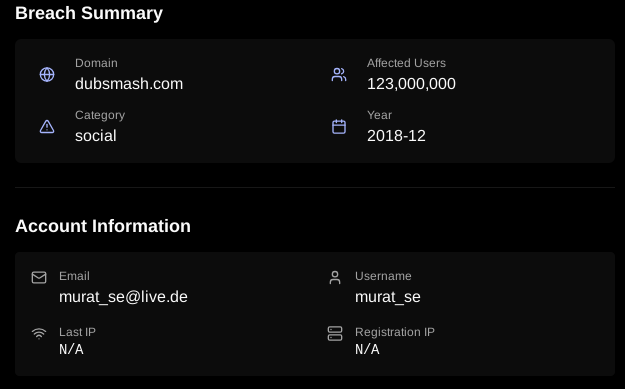The height and width of the screenshot is (389, 625).
Task: Click the globe icon beside Domain
Action: click(47, 75)
